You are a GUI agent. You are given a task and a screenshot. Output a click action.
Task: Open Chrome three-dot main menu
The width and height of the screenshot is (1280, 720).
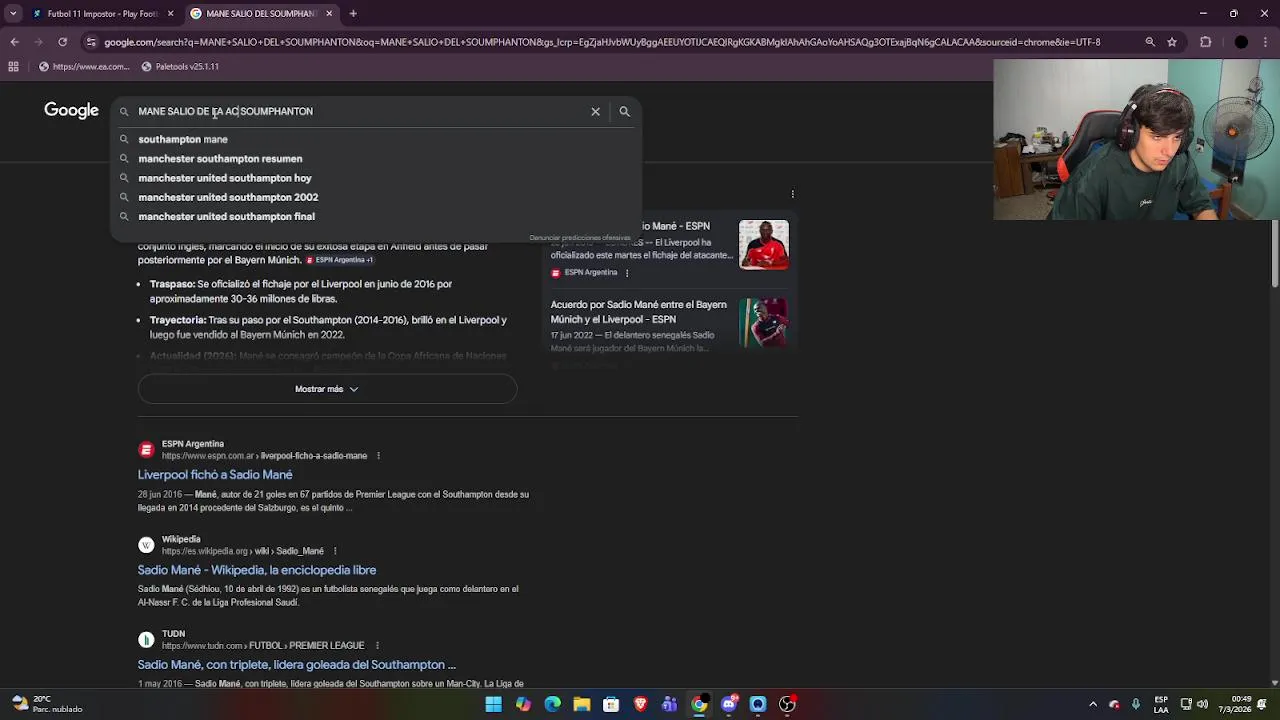click(1266, 42)
